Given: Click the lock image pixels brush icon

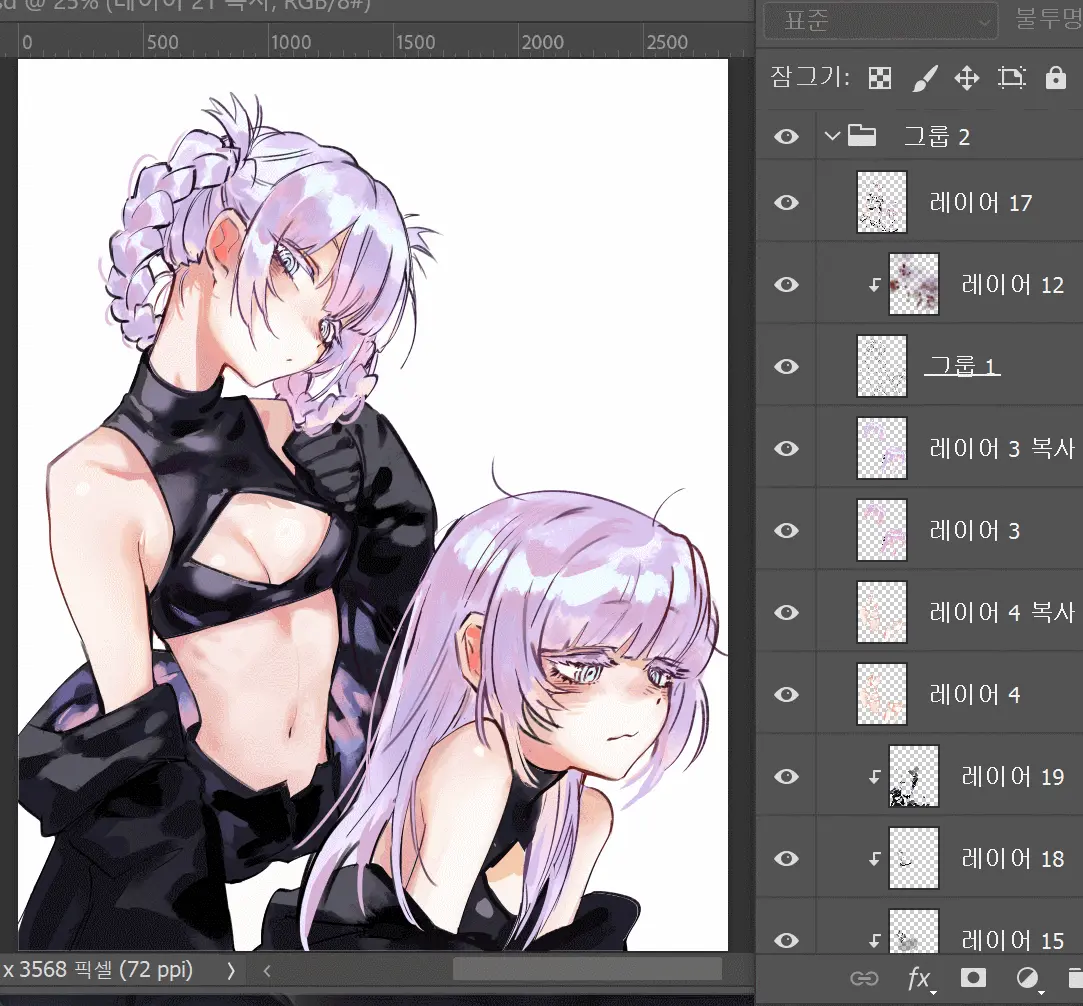Looking at the screenshot, I should (x=924, y=78).
